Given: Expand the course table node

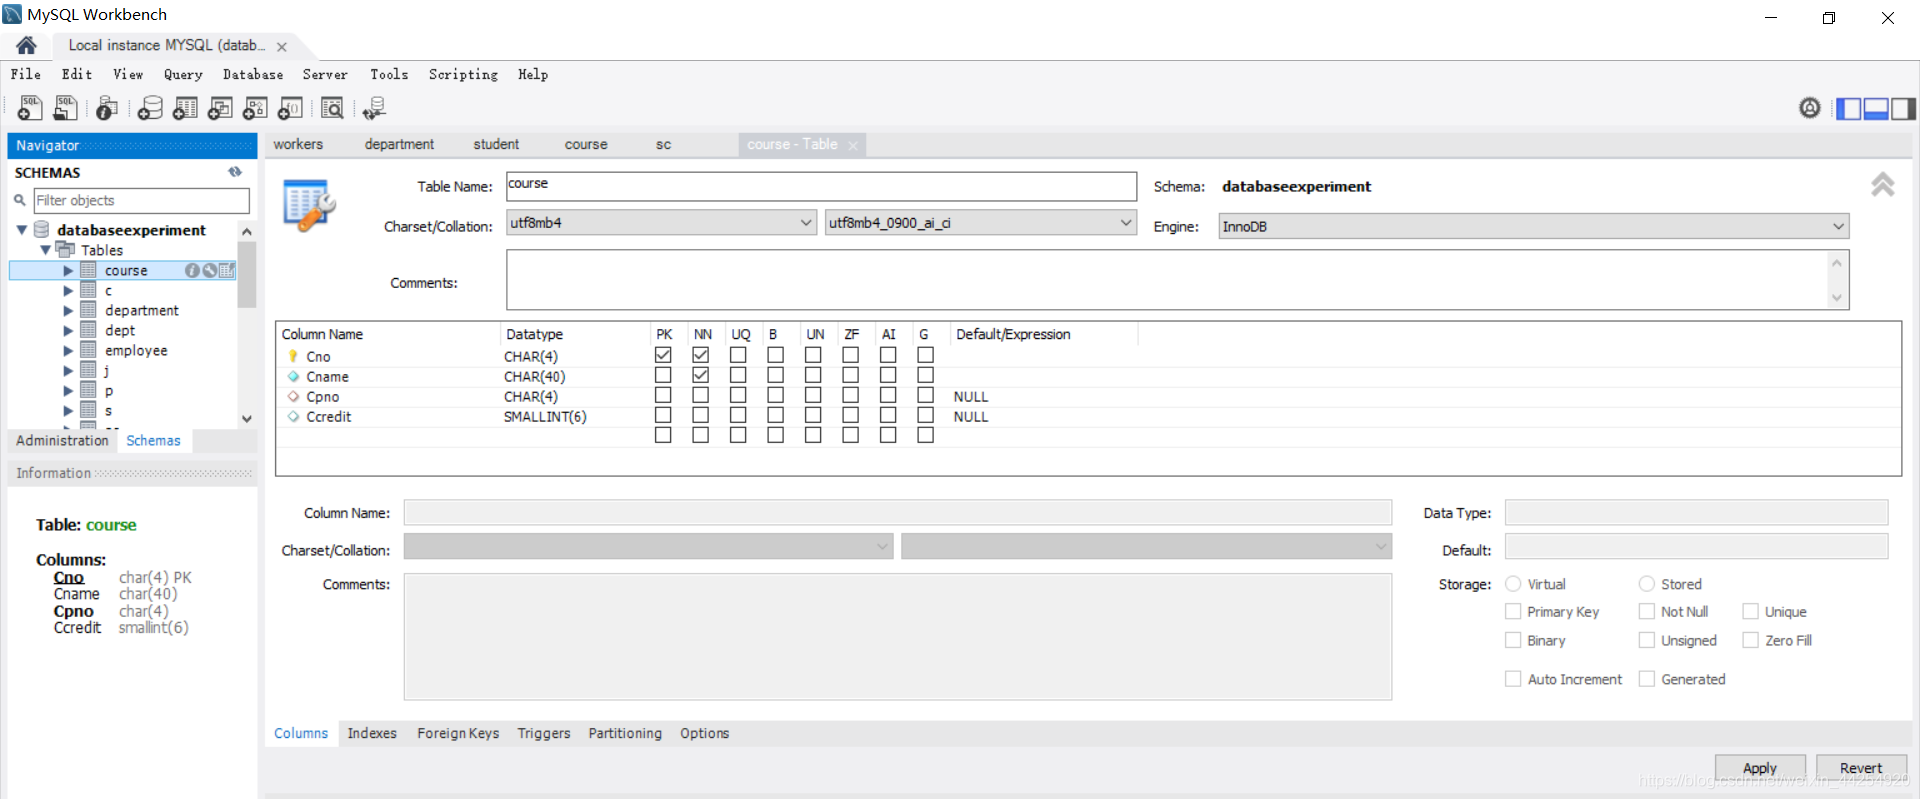Looking at the screenshot, I should tap(68, 270).
